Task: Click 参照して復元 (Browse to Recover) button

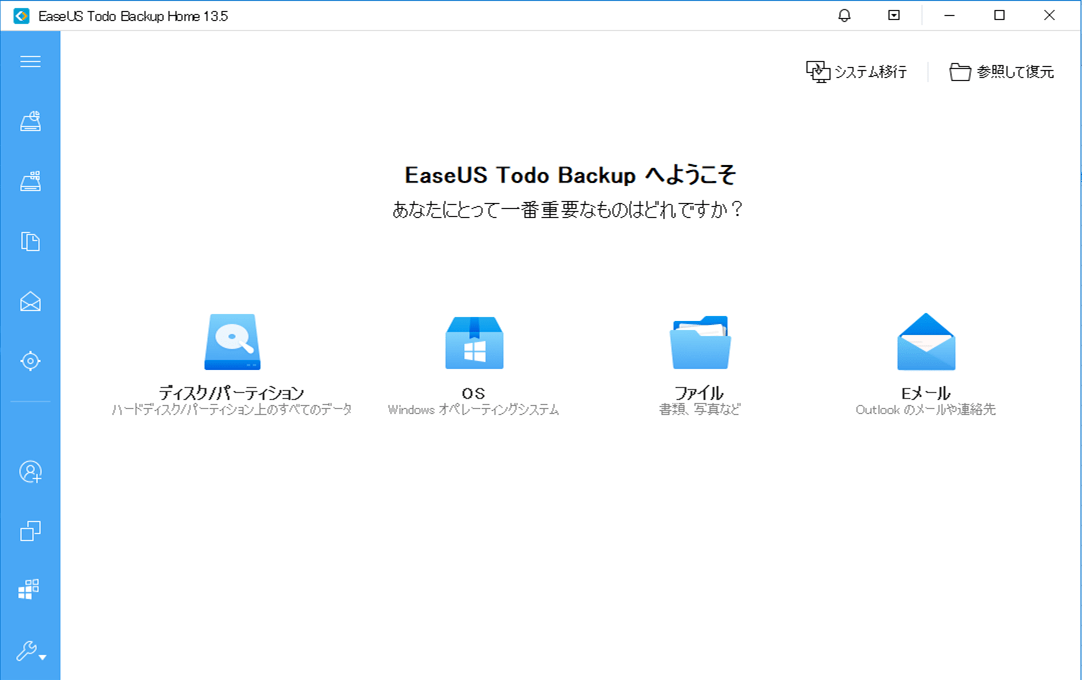Action: 1001,72
